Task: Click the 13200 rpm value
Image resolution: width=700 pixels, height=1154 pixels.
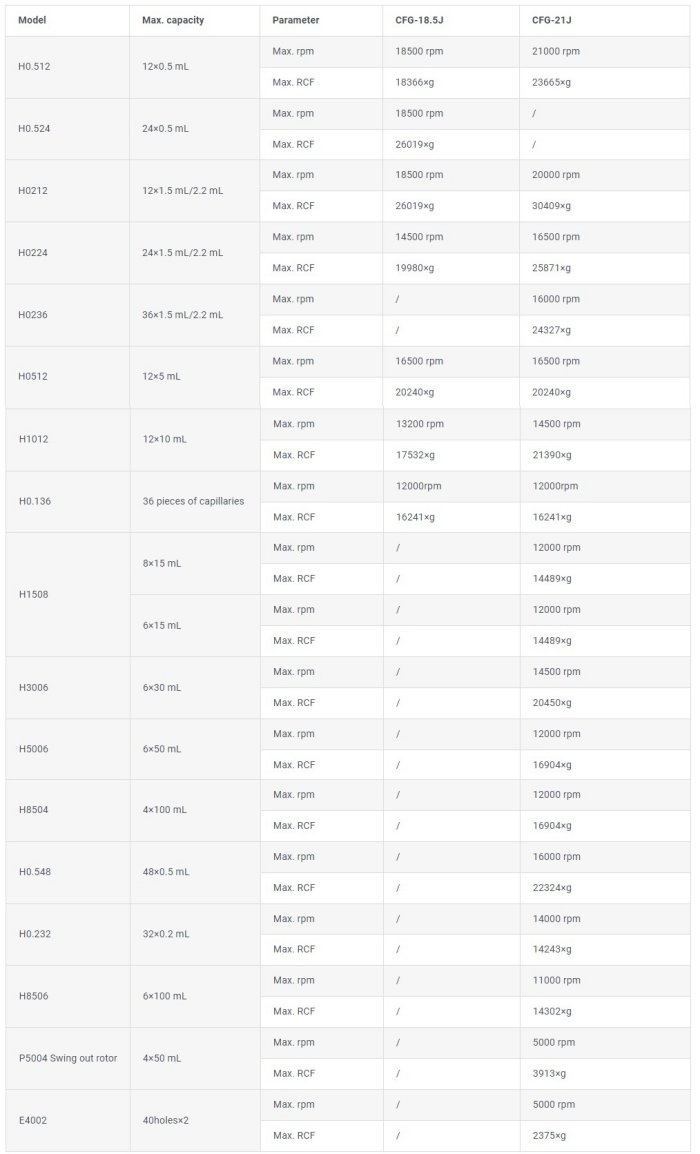Action: [419, 424]
